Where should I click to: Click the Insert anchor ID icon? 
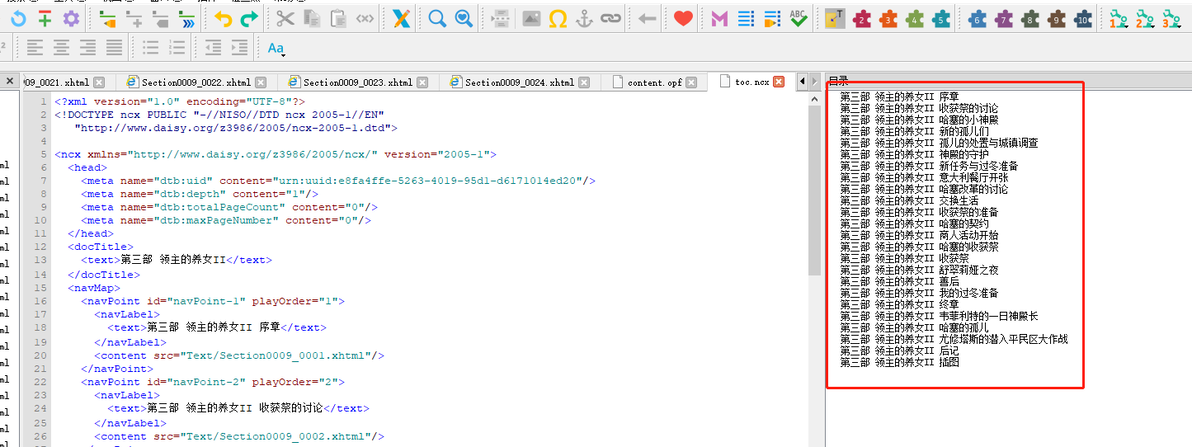584,20
